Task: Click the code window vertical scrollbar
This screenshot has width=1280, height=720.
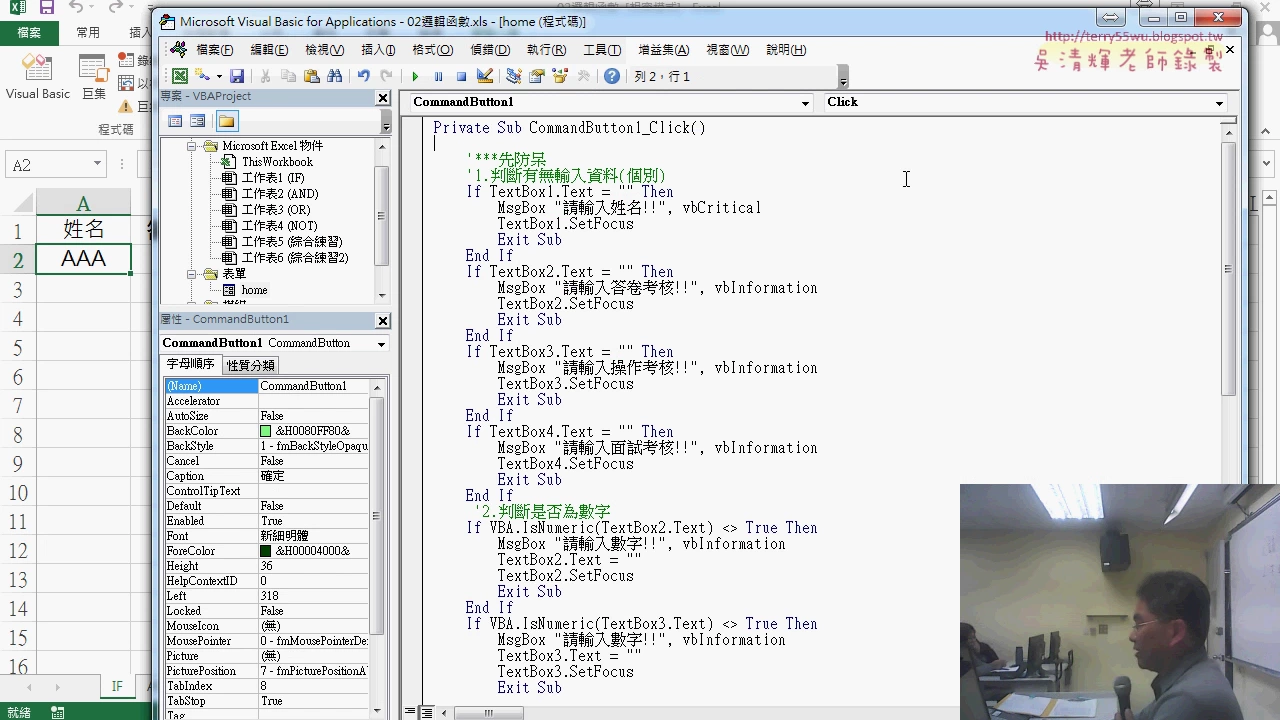Action: tap(1229, 270)
